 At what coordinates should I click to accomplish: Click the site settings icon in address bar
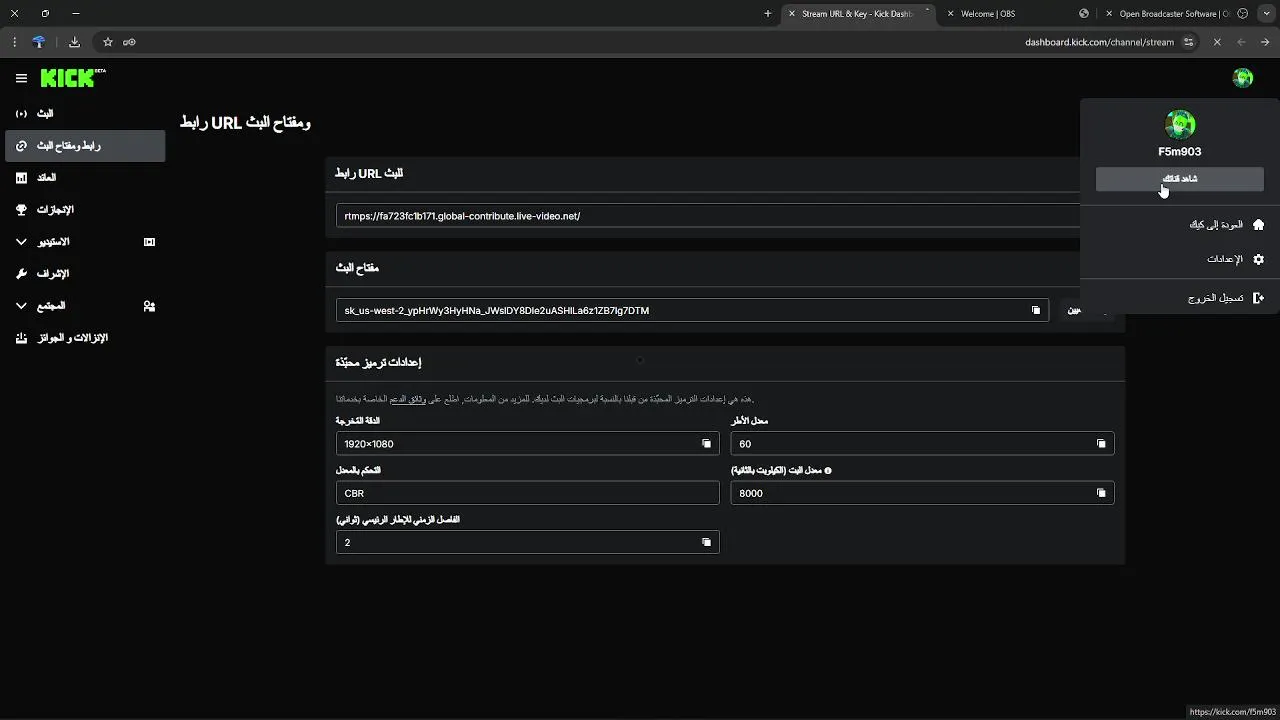tap(1188, 42)
